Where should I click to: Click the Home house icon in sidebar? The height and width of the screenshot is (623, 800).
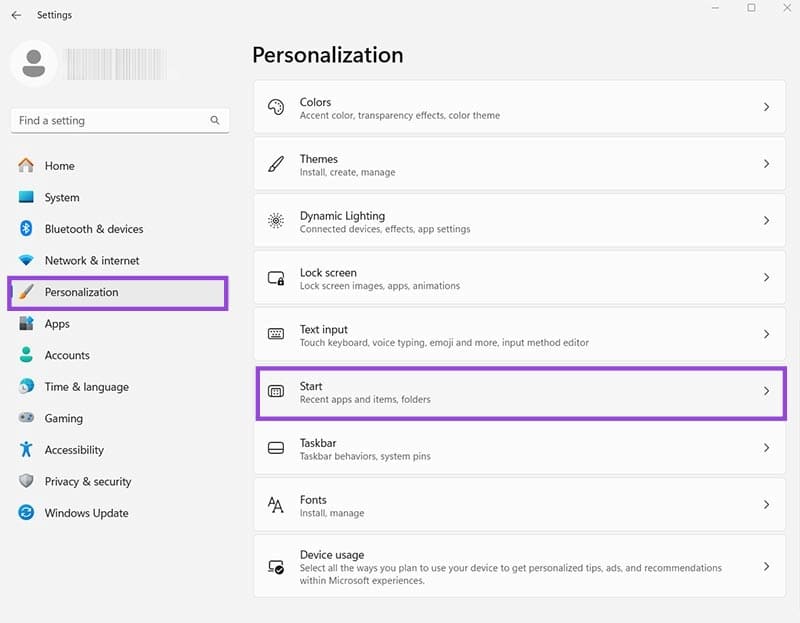click(x=26, y=165)
